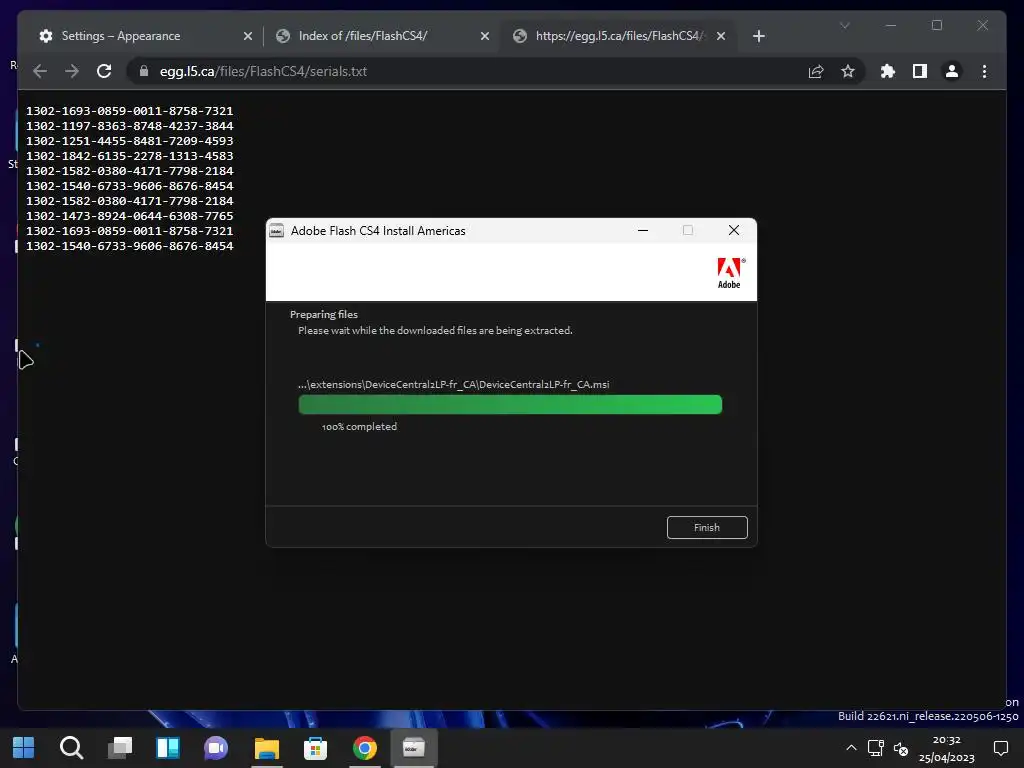Click the padlock site info icon
Viewport: 1024px width, 768px height.
[x=144, y=71]
